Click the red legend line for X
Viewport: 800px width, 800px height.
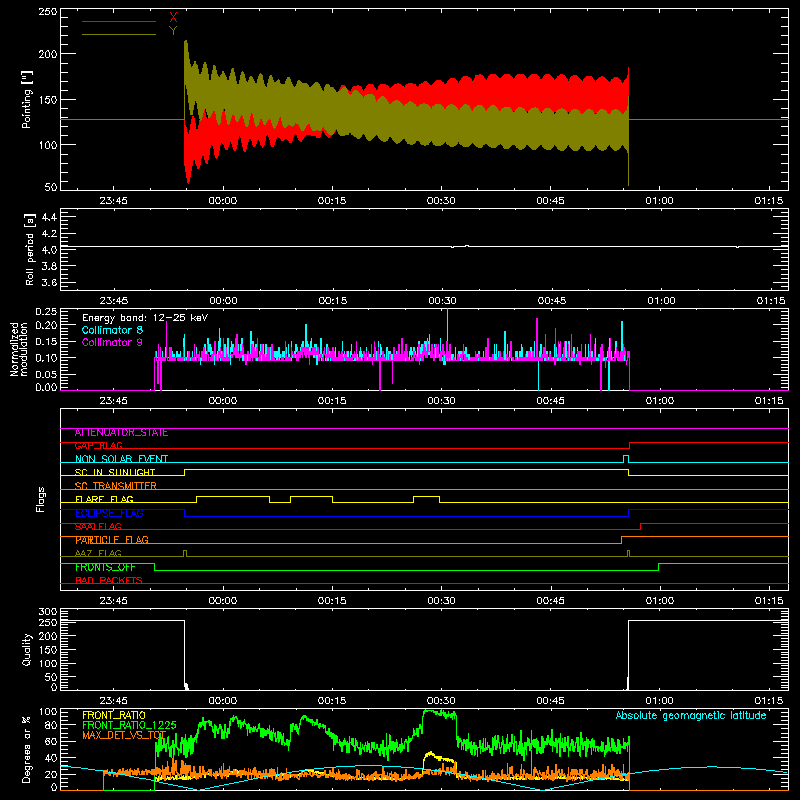(119, 21)
